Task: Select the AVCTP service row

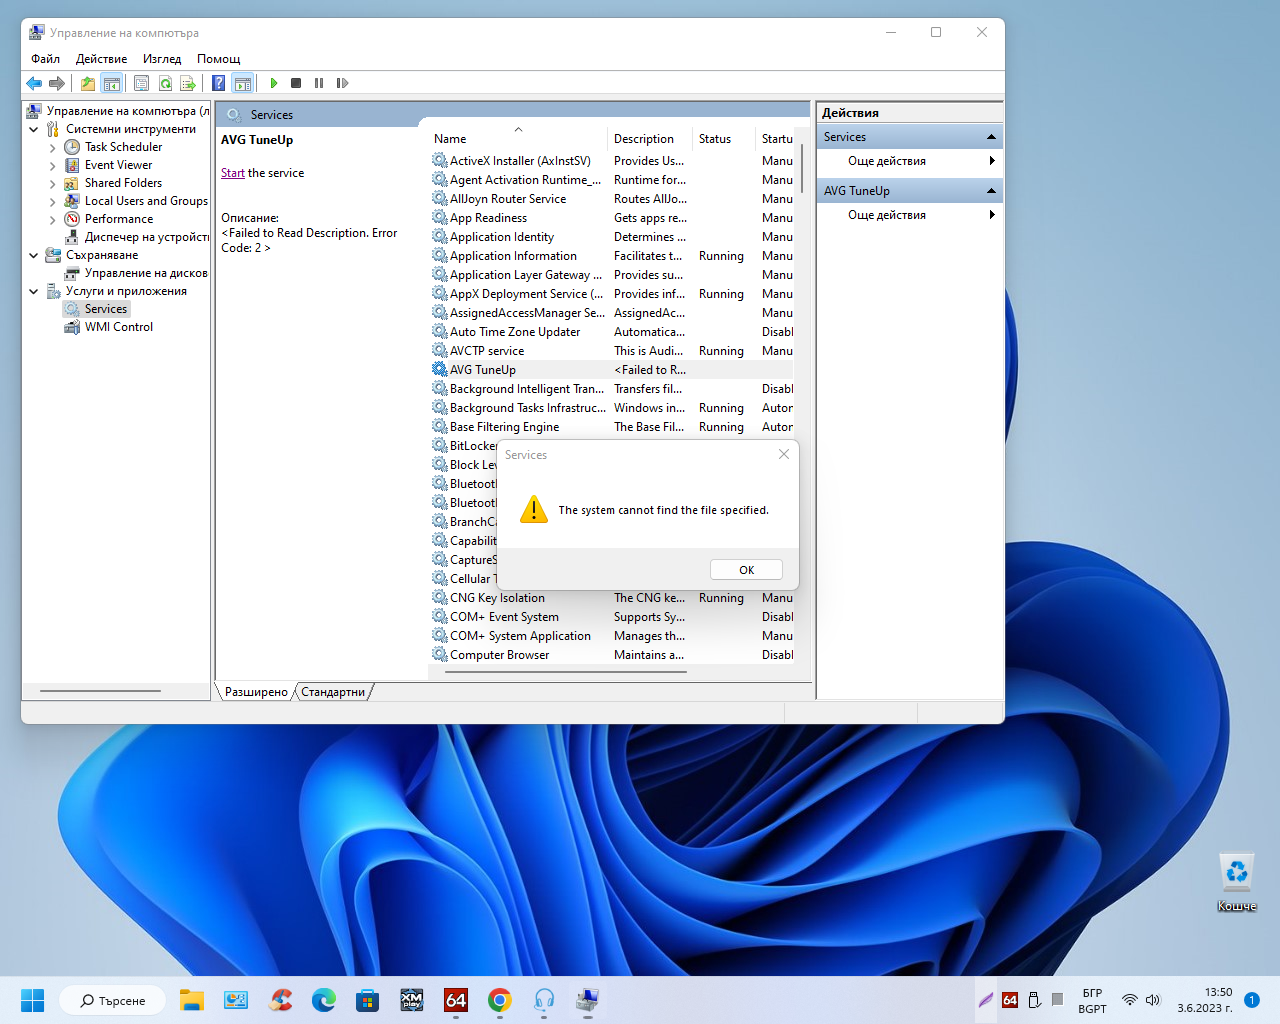Action: pyautogui.click(x=612, y=351)
